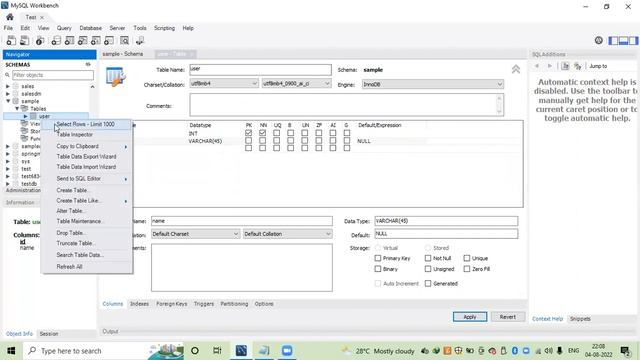640x360 pixels.
Task: Toggle the left sidebar panel icon
Action: (x=613, y=40)
